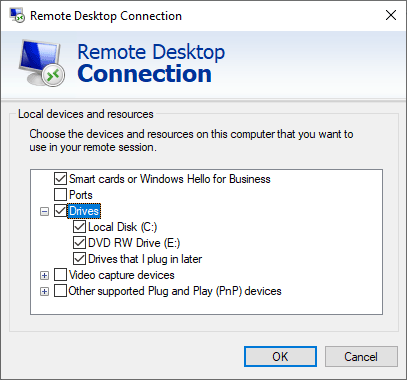Enable Other supported Plug and Play devices checkbox
The width and height of the screenshot is (407, 380).
(60, 291)
